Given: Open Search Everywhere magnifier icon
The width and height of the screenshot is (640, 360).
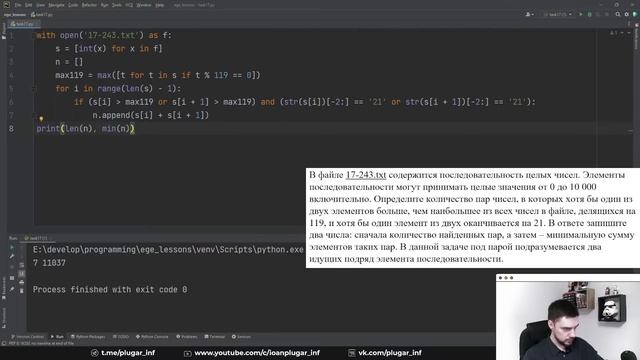Looking at the screenshot, I should coord(618,14).
